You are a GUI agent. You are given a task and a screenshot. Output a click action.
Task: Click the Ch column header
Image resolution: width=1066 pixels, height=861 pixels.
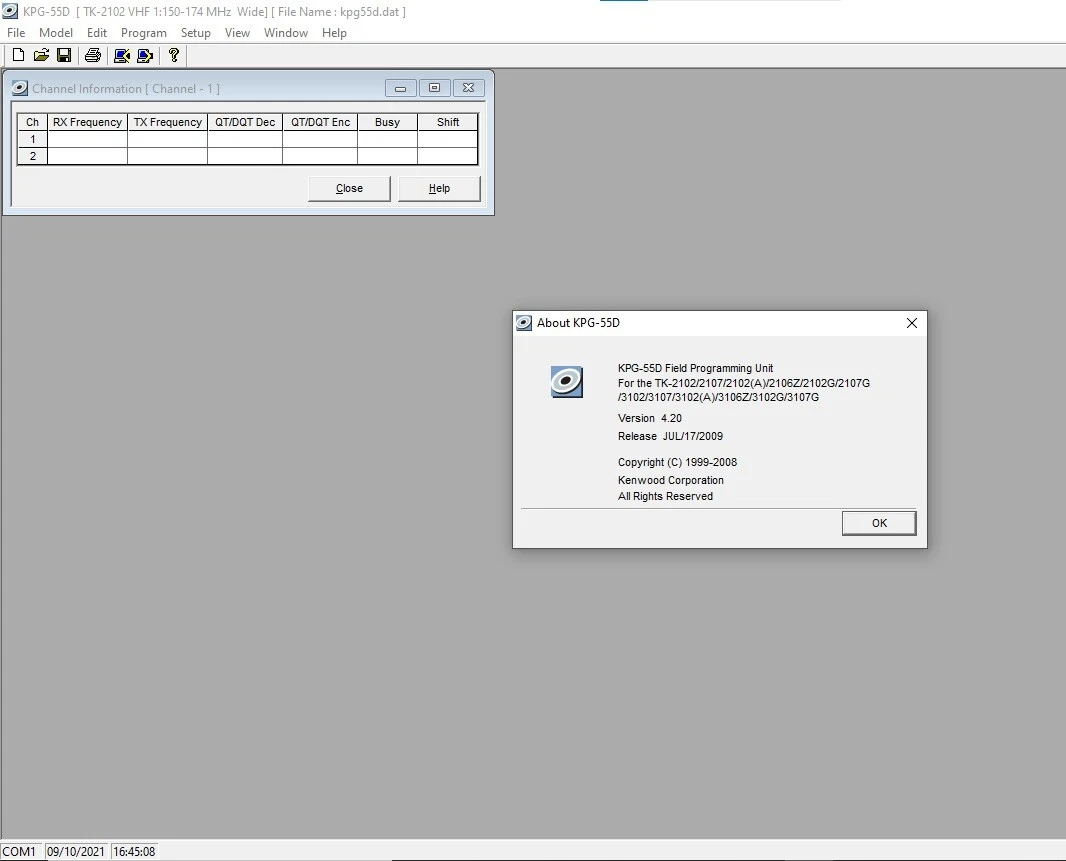point(33,122)
